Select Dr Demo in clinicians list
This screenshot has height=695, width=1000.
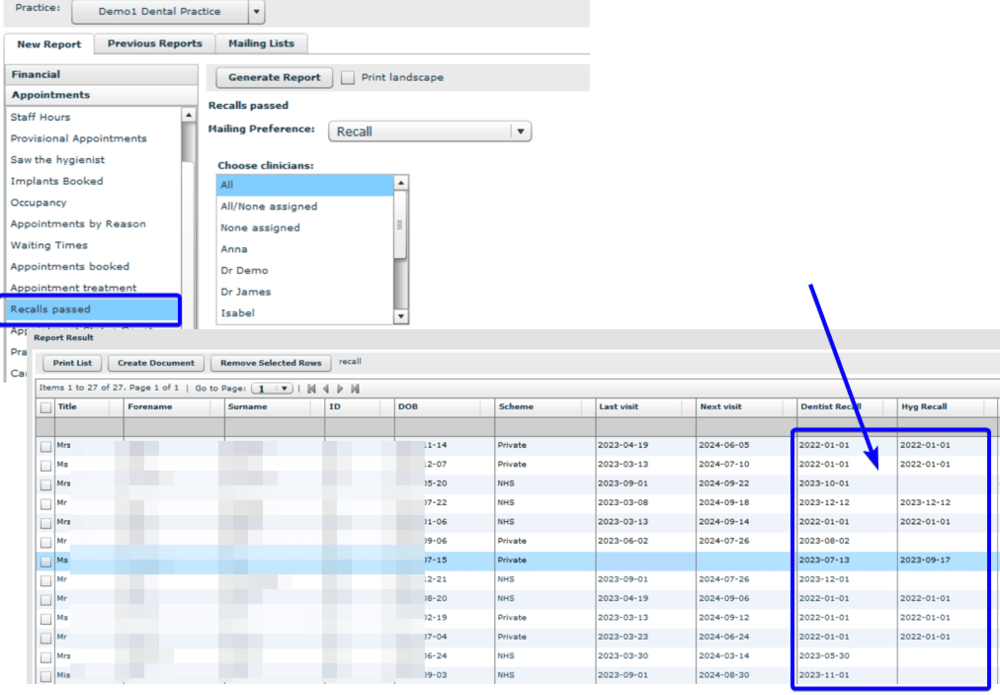pyautogui.click(x=245, y=270)
